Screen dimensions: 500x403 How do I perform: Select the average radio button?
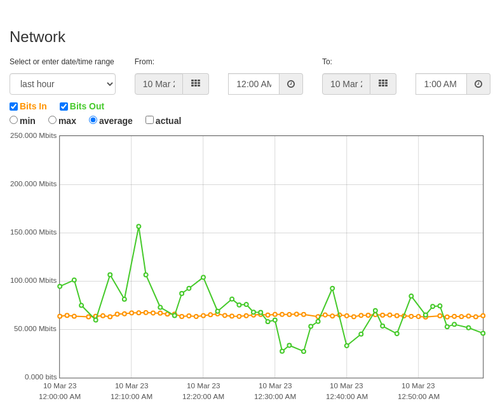(x=93, y=120)
